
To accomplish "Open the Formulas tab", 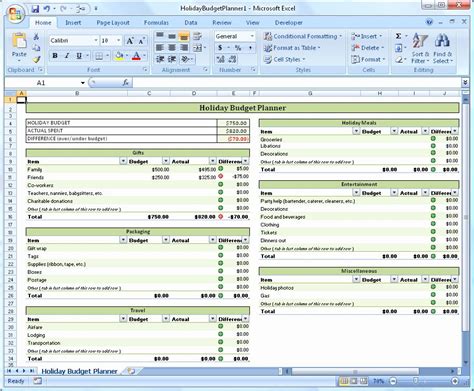I will (x=156, y=23).
